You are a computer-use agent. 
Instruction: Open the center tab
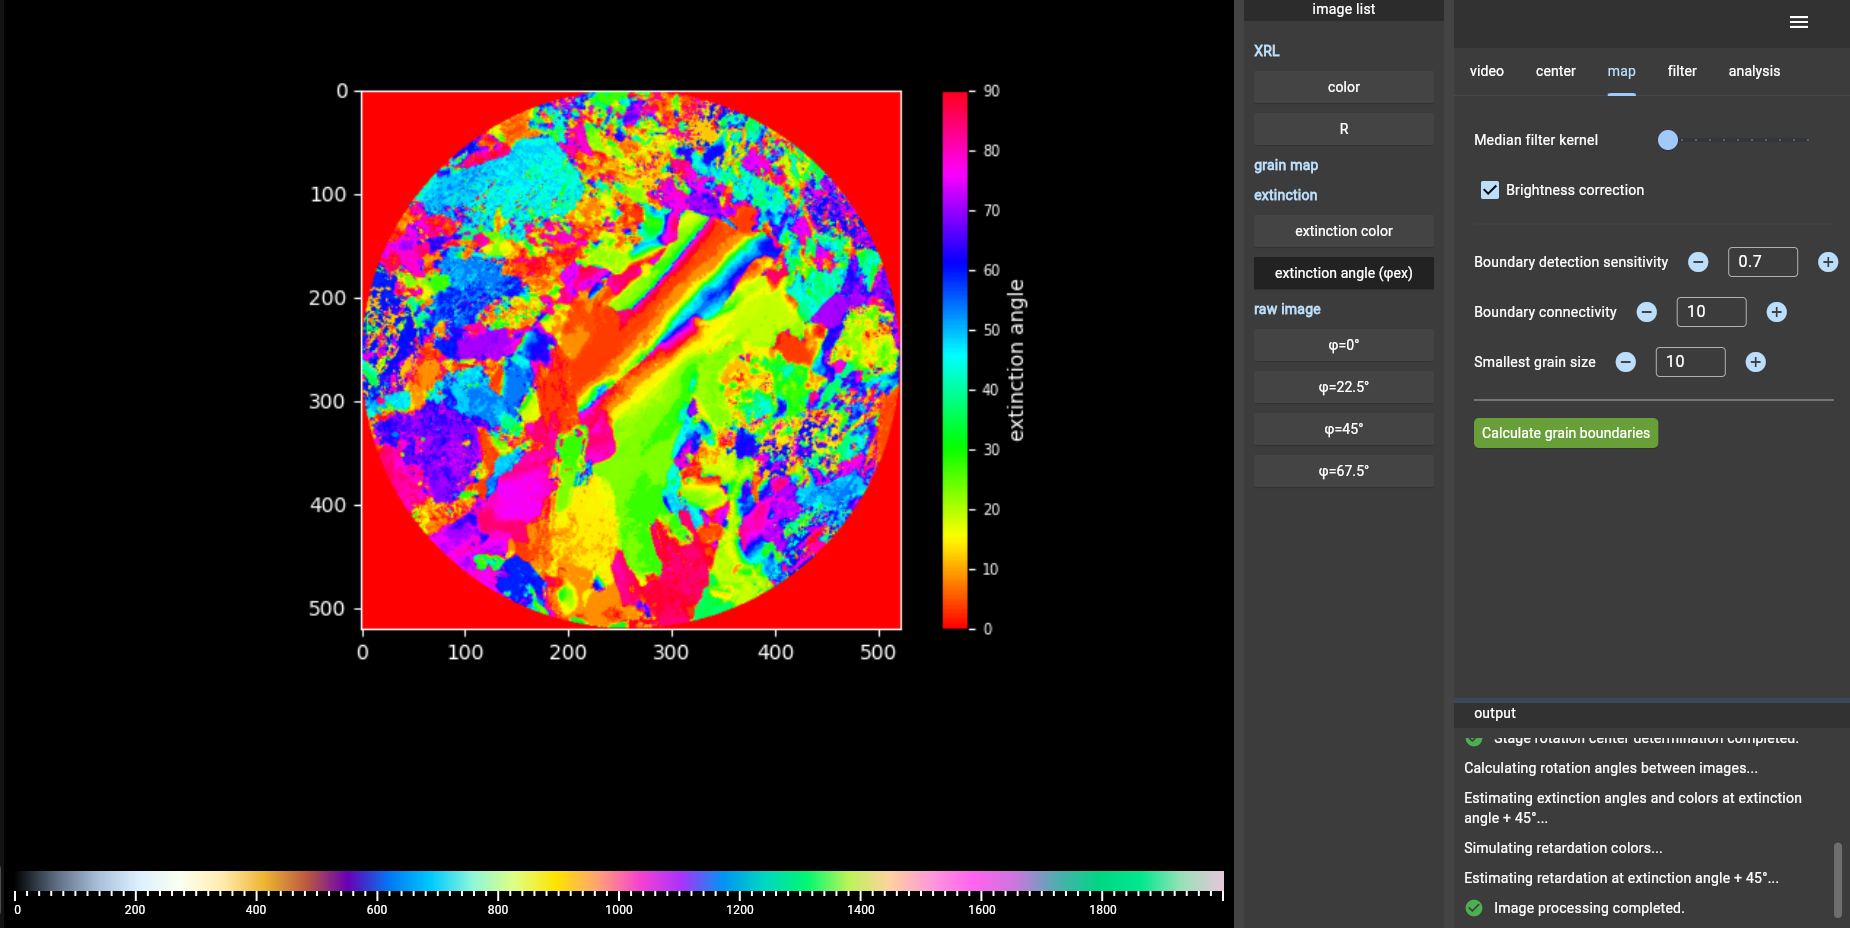point(1555,71)
